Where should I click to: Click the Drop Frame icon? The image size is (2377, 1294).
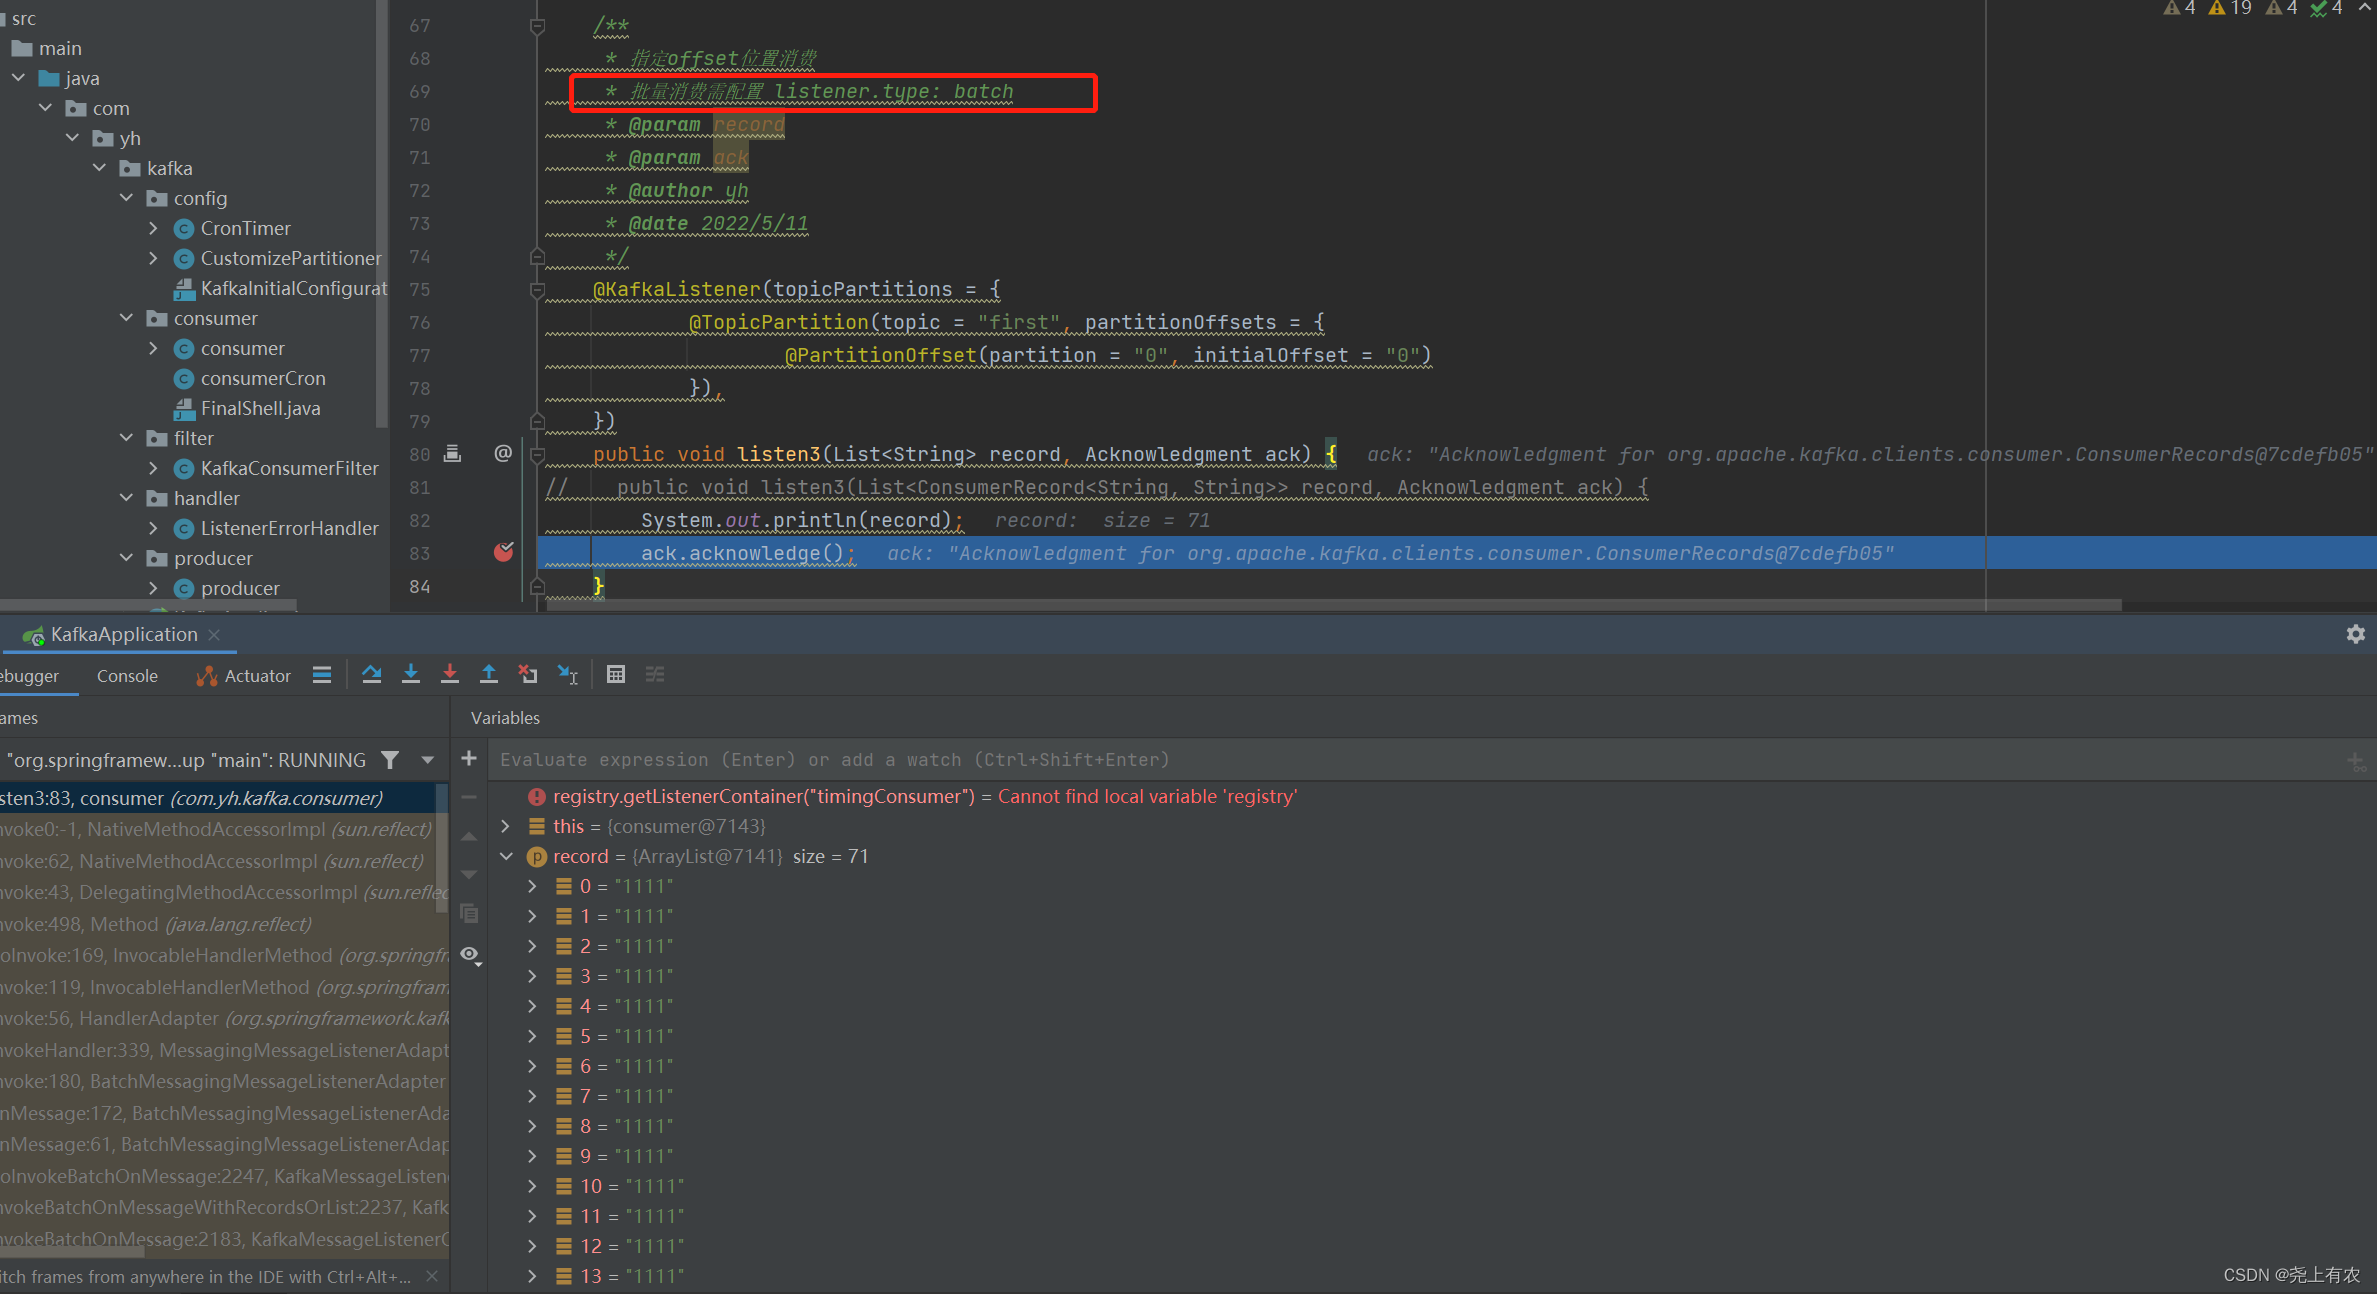[528, 674]
